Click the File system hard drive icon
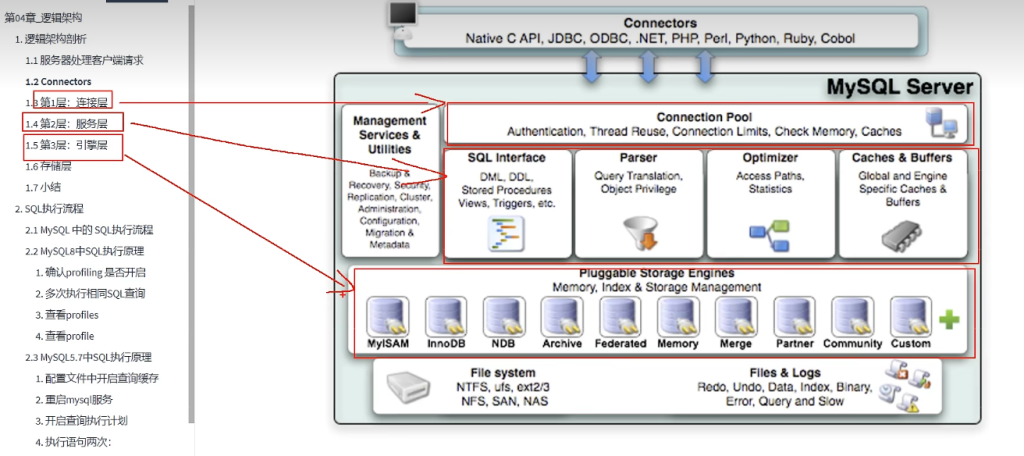The height and width of the screenshot is (456, 1024). (x=412, y=388)
